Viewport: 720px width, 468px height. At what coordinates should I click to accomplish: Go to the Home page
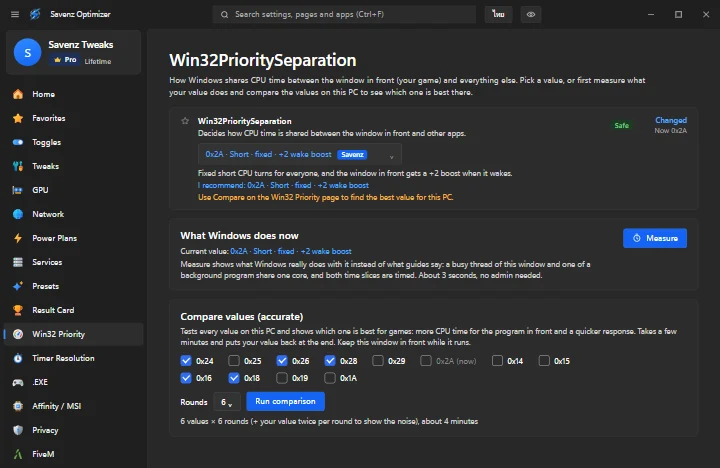74,94
